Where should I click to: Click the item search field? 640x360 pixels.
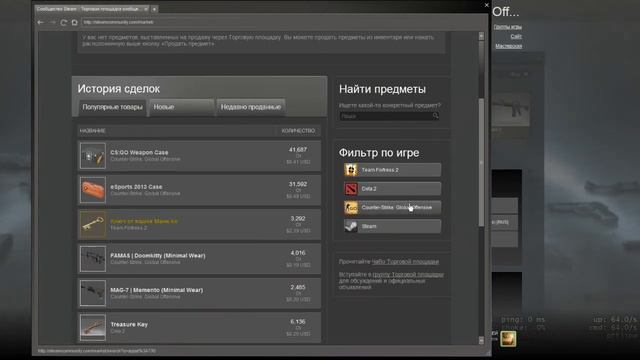tap(385, 116)
